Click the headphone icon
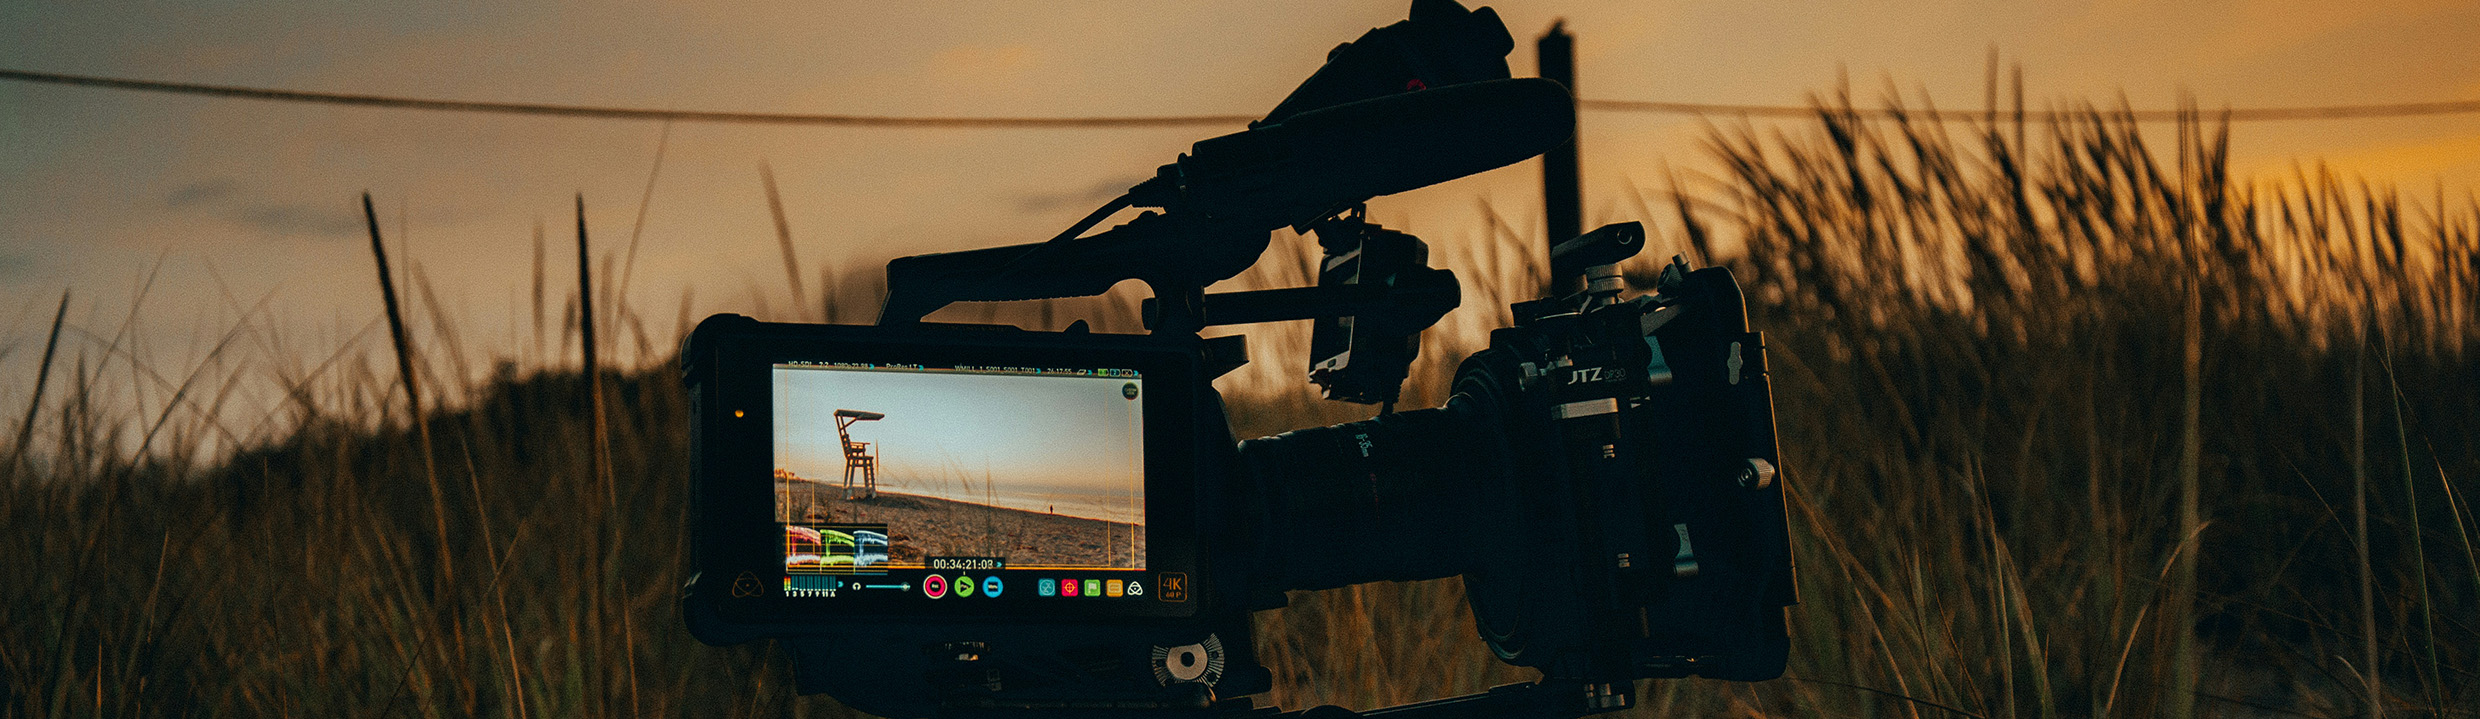The height and width of the screenshot is (719, 2480). (x=857, y=586)
